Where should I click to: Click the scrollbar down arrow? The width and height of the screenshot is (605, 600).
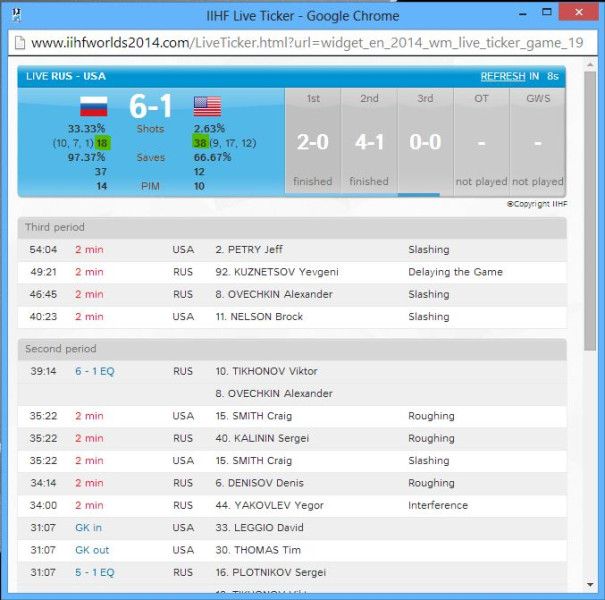tap(590, 585)
